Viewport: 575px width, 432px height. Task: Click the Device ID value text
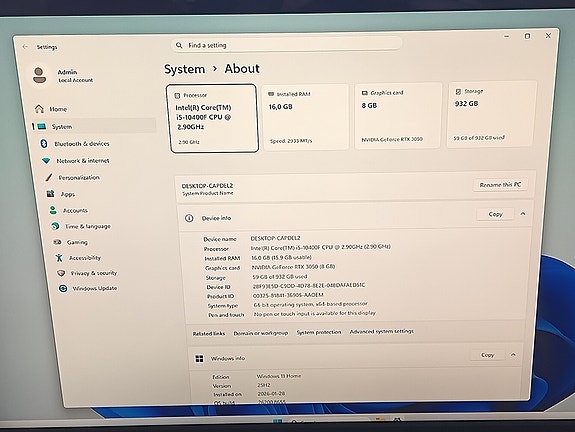point(309,286)
